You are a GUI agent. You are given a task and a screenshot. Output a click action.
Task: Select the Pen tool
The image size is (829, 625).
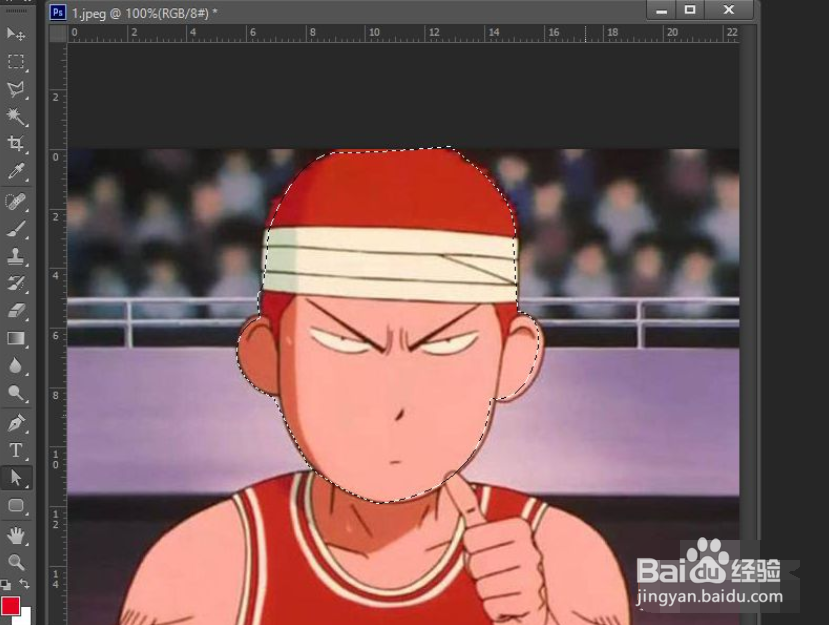pos(16,423)
